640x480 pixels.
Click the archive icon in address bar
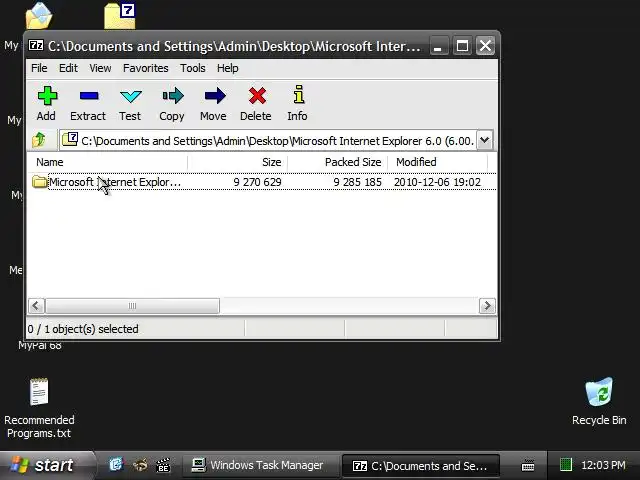coord(70,139)
